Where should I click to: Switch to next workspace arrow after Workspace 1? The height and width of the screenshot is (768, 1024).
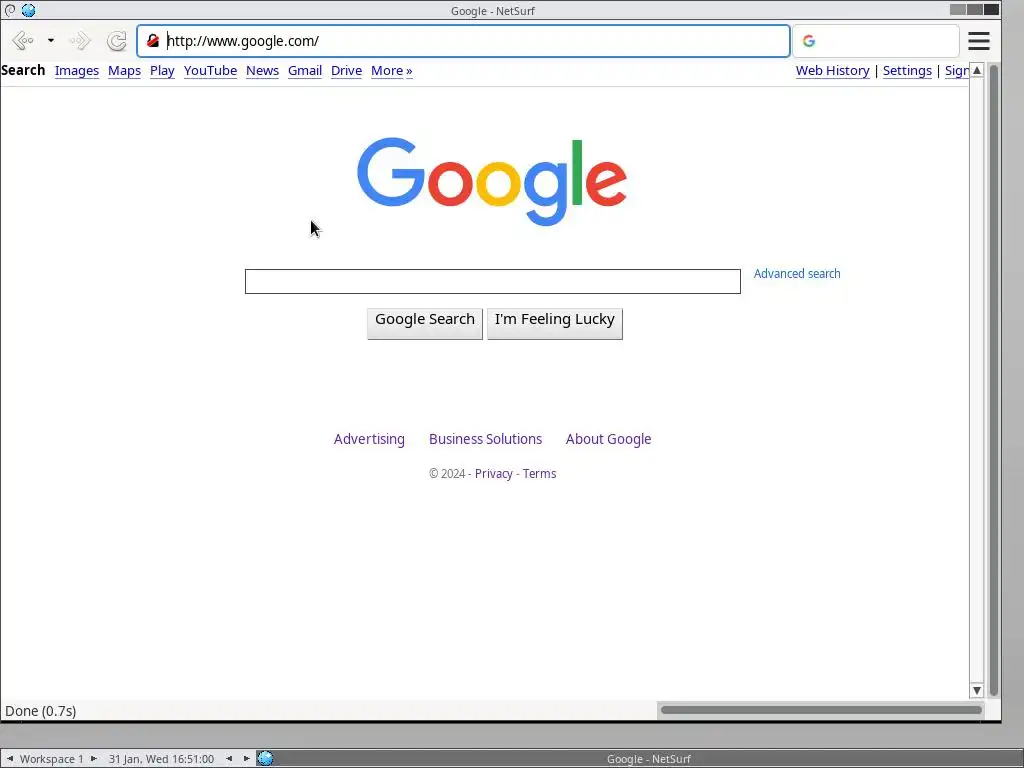click(93, 758)
